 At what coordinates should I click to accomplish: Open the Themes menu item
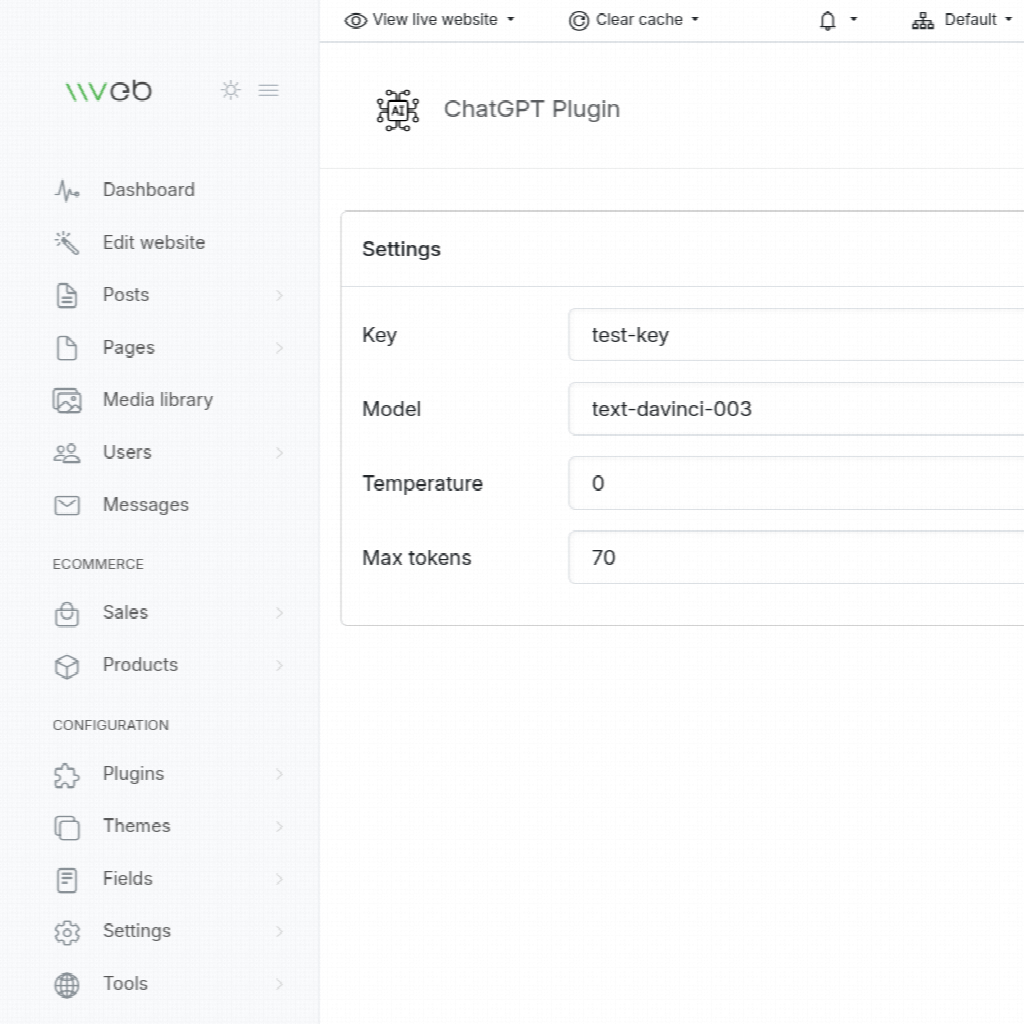(136, 826)
